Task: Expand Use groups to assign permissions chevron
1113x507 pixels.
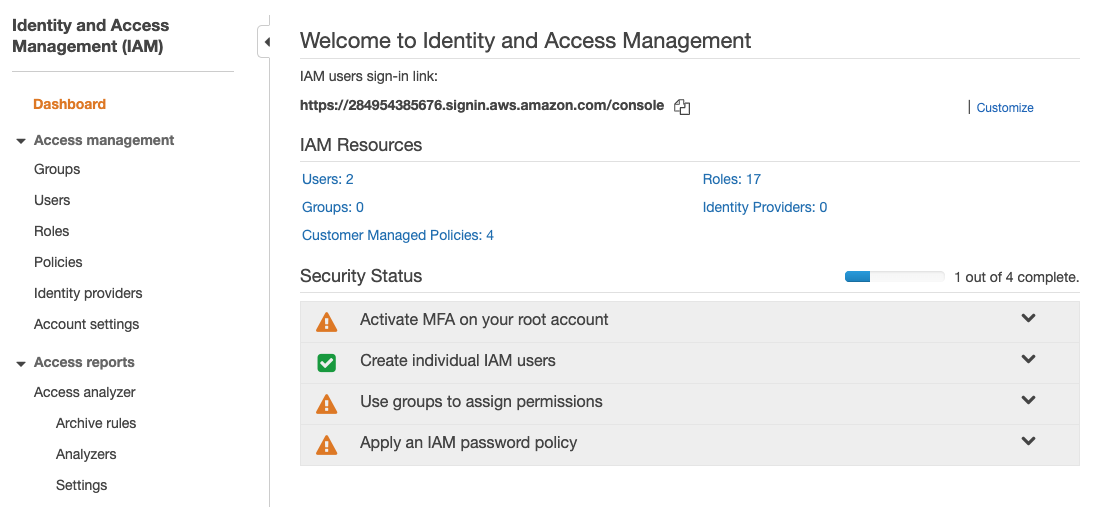Action: [x=1028, y=401]
